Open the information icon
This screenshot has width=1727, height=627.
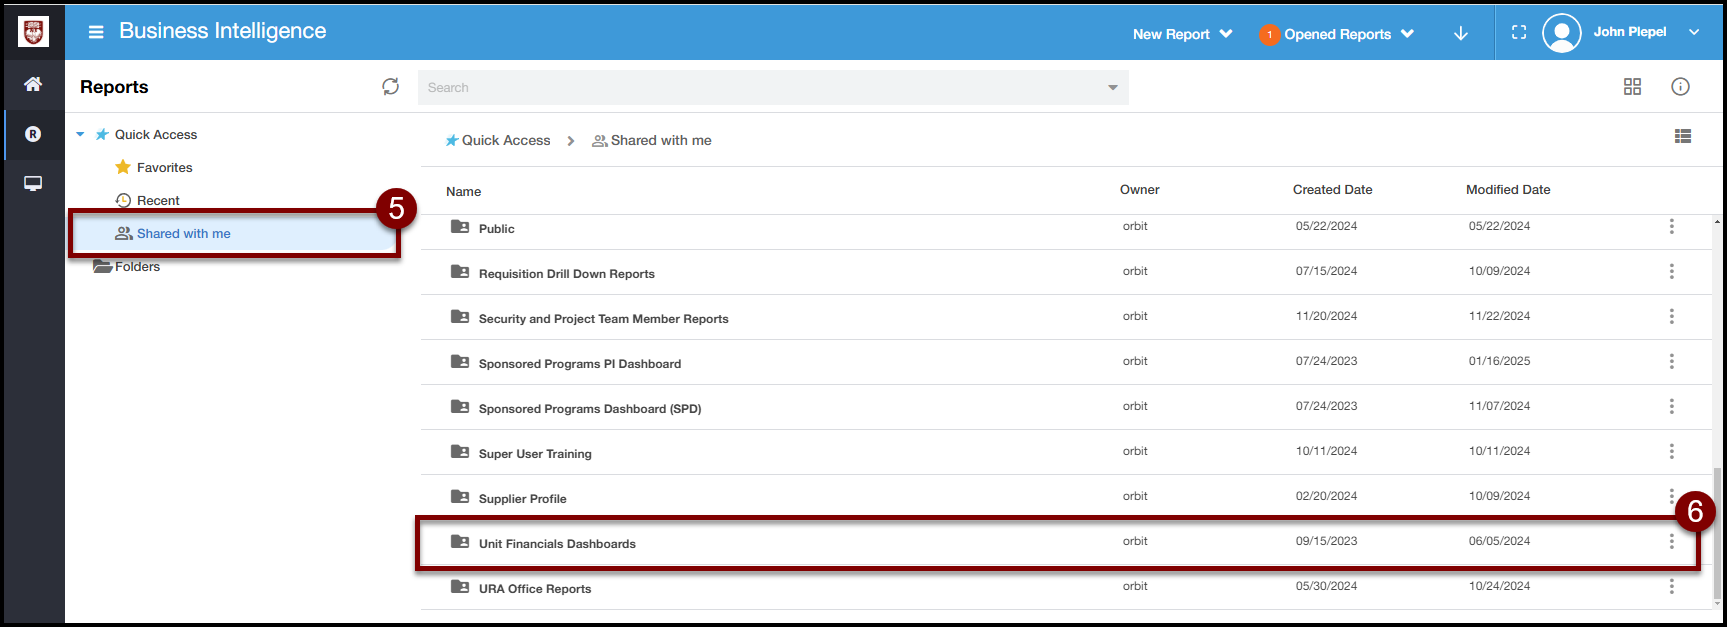1680,87
